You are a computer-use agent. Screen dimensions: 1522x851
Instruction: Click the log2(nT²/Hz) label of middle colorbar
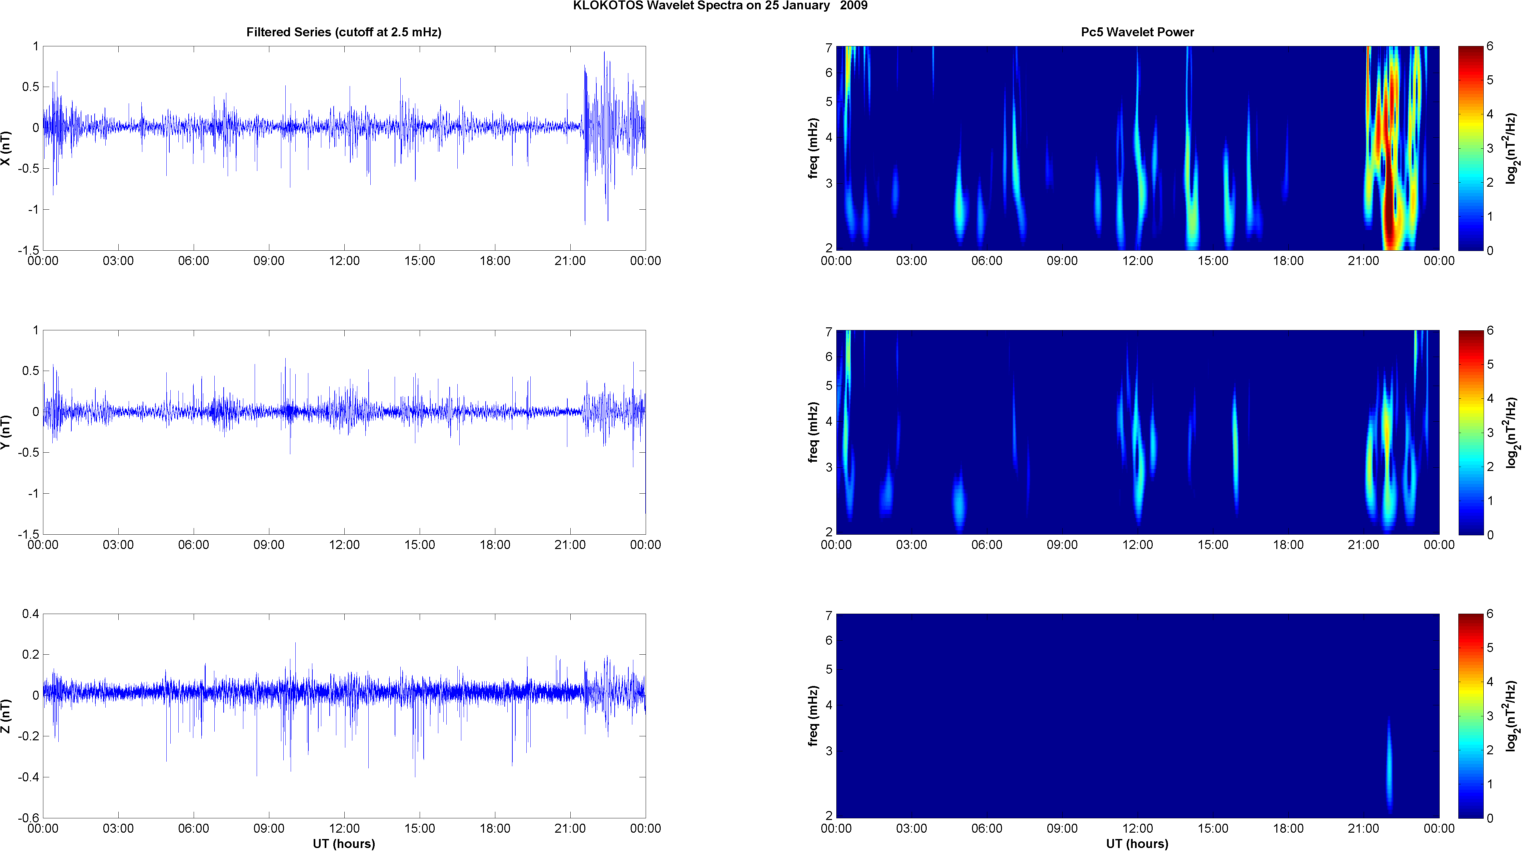coord(1512,432)
